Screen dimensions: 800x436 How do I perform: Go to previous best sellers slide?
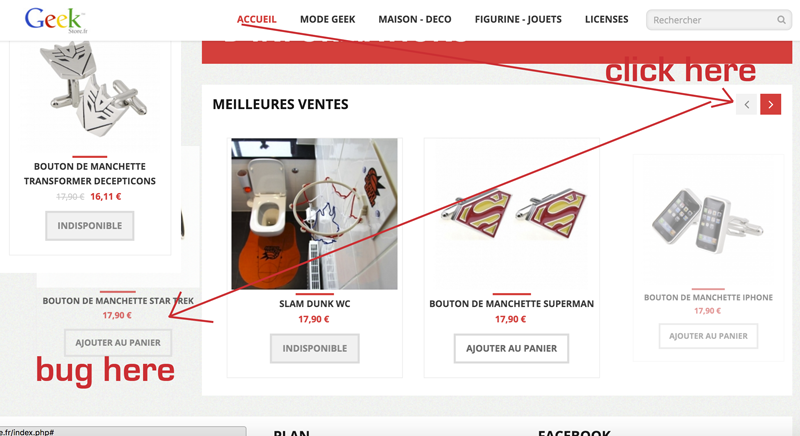coord(746,105)
